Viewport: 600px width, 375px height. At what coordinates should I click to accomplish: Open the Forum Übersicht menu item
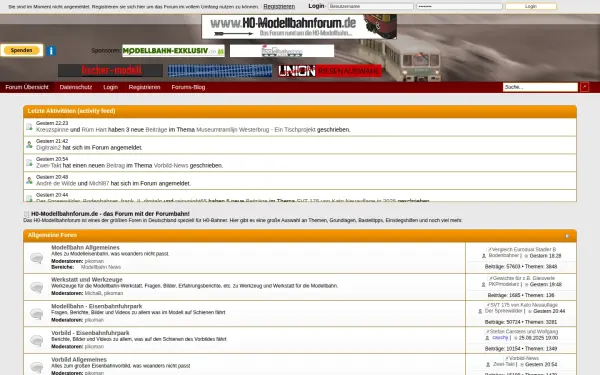(x=27, y=87)
